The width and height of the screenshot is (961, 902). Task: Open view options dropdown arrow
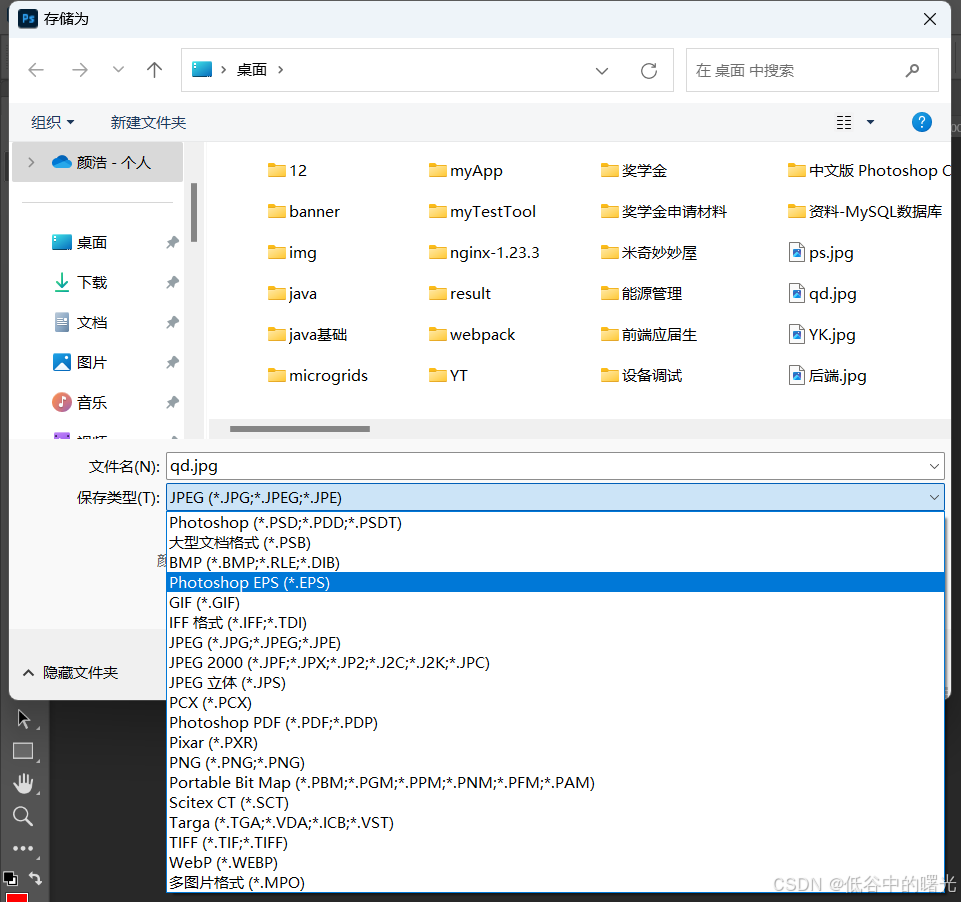[870, 123]
